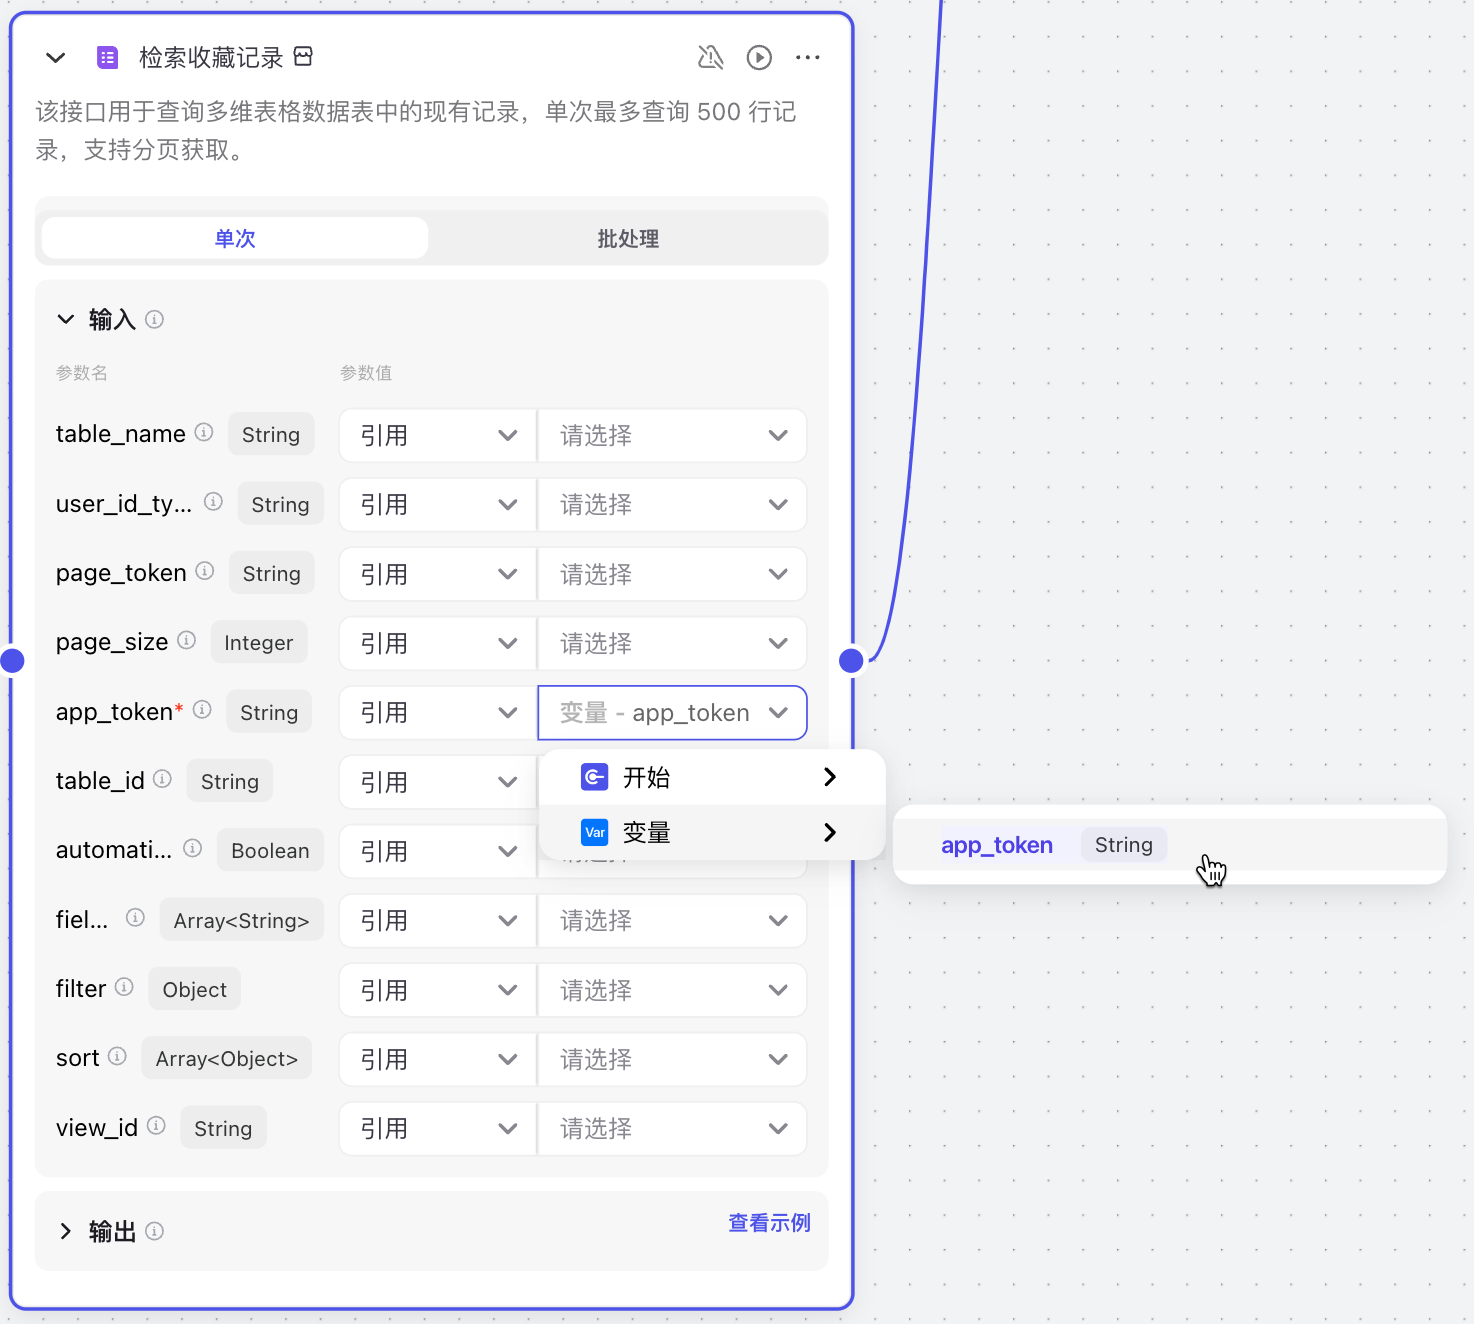The height and width of the screenshot is (1324, 1474).
Task: Click the info icon next to 输出
Action: point(154,1231)
